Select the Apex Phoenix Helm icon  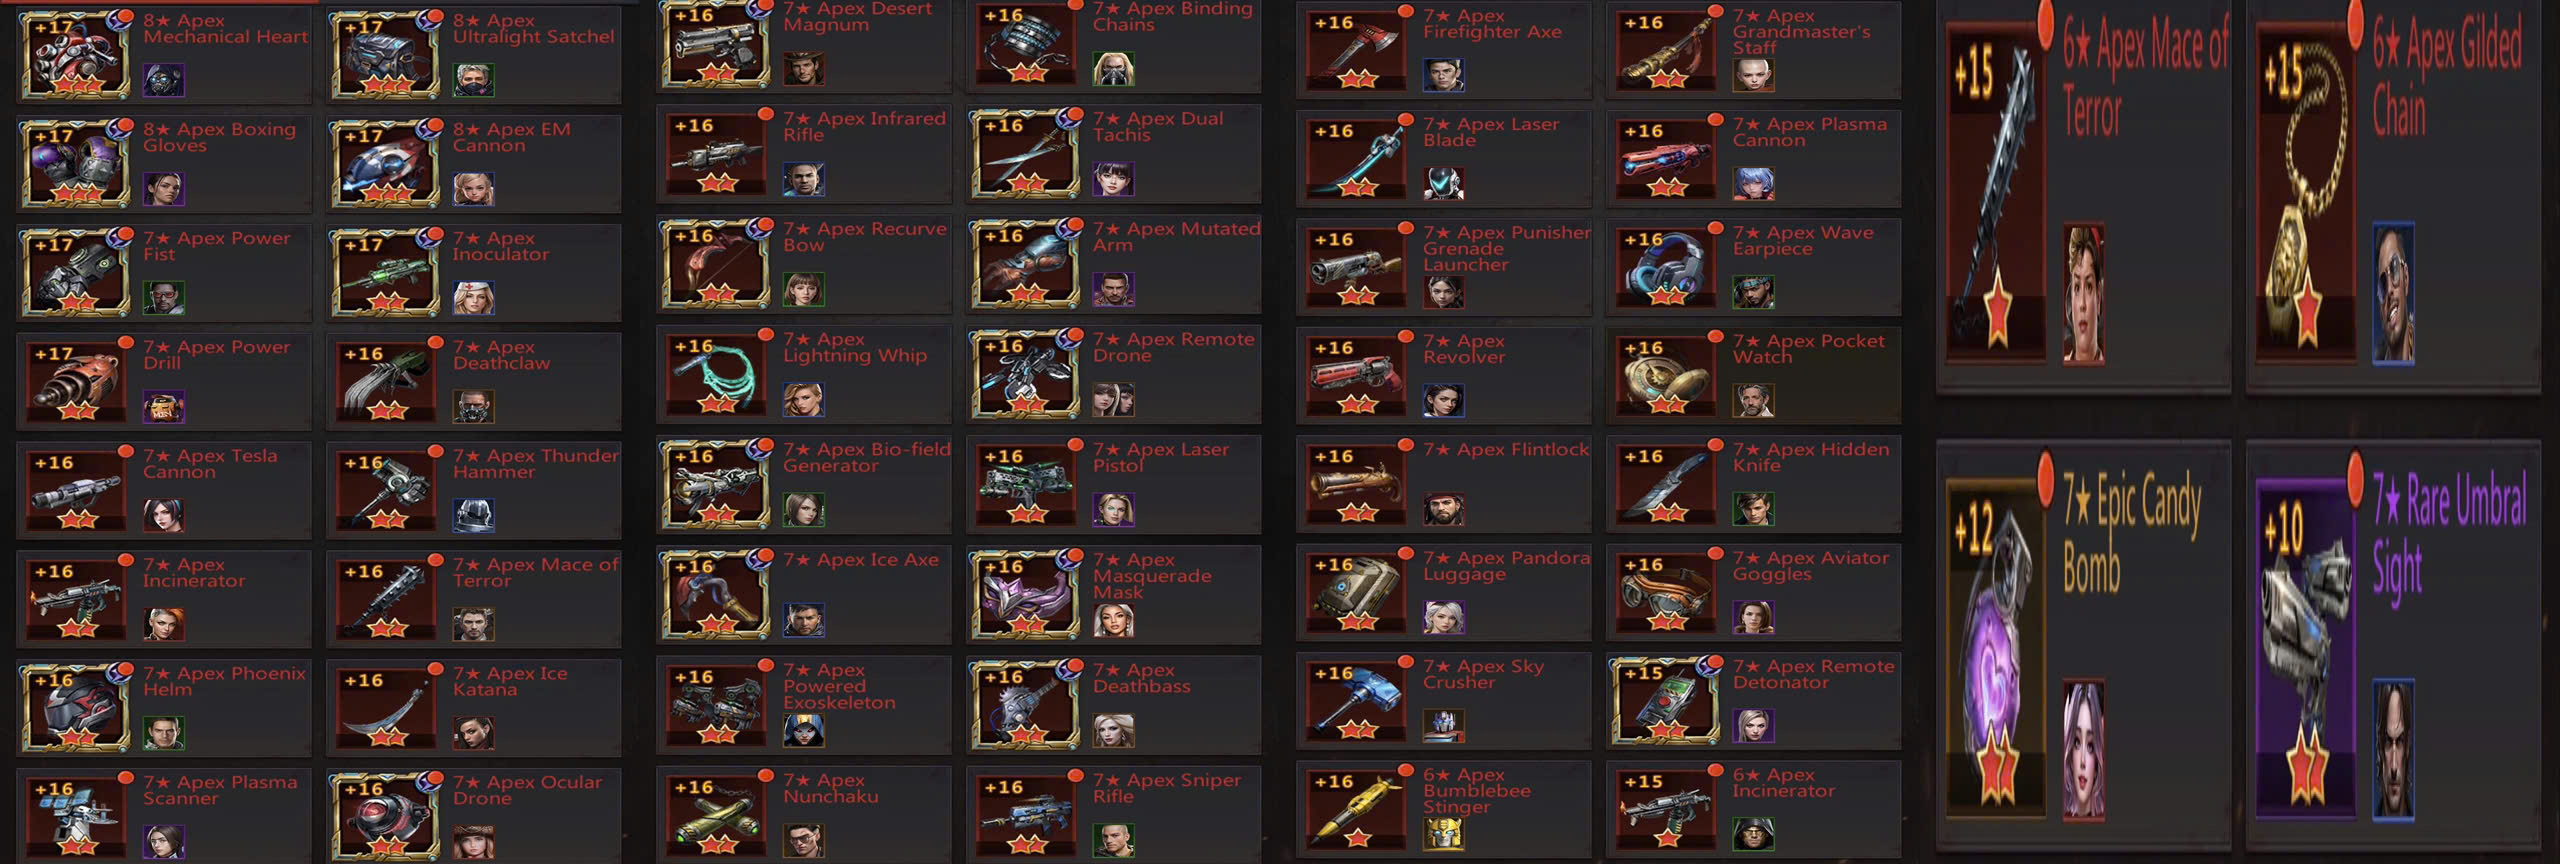(76, 707)
